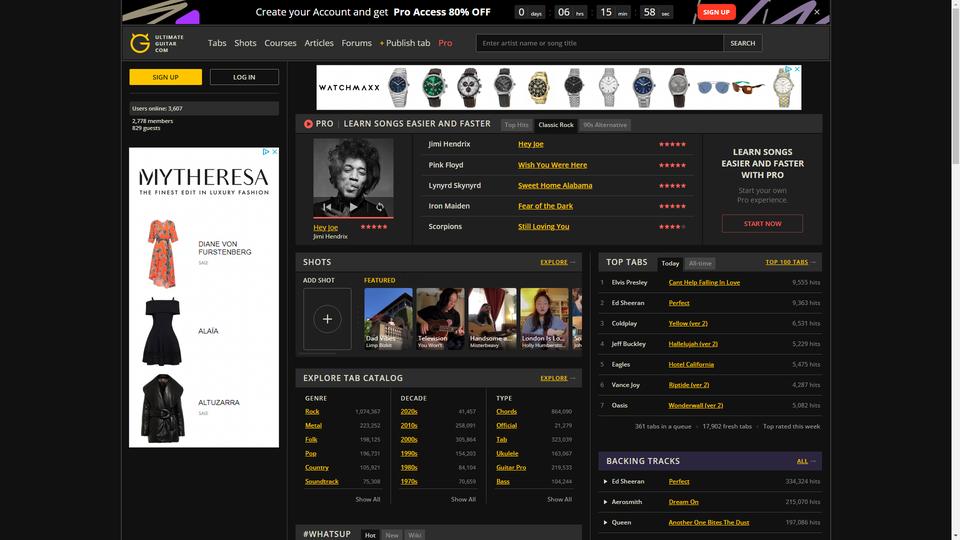The image size is (960, 540).
Task: Click the yellow SIGN UP sidebar button
Action: point(165,77)
